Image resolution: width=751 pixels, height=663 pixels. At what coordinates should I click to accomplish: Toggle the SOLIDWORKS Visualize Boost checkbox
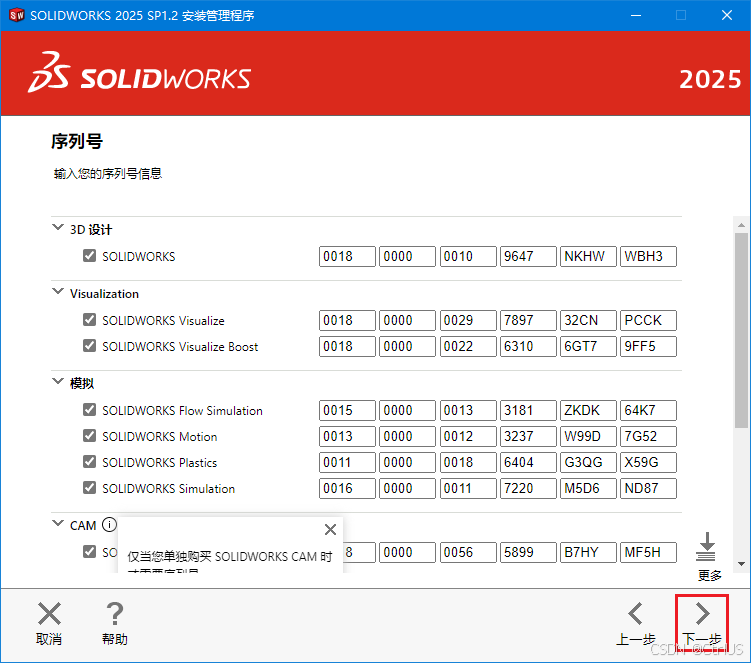pos(90,345)
